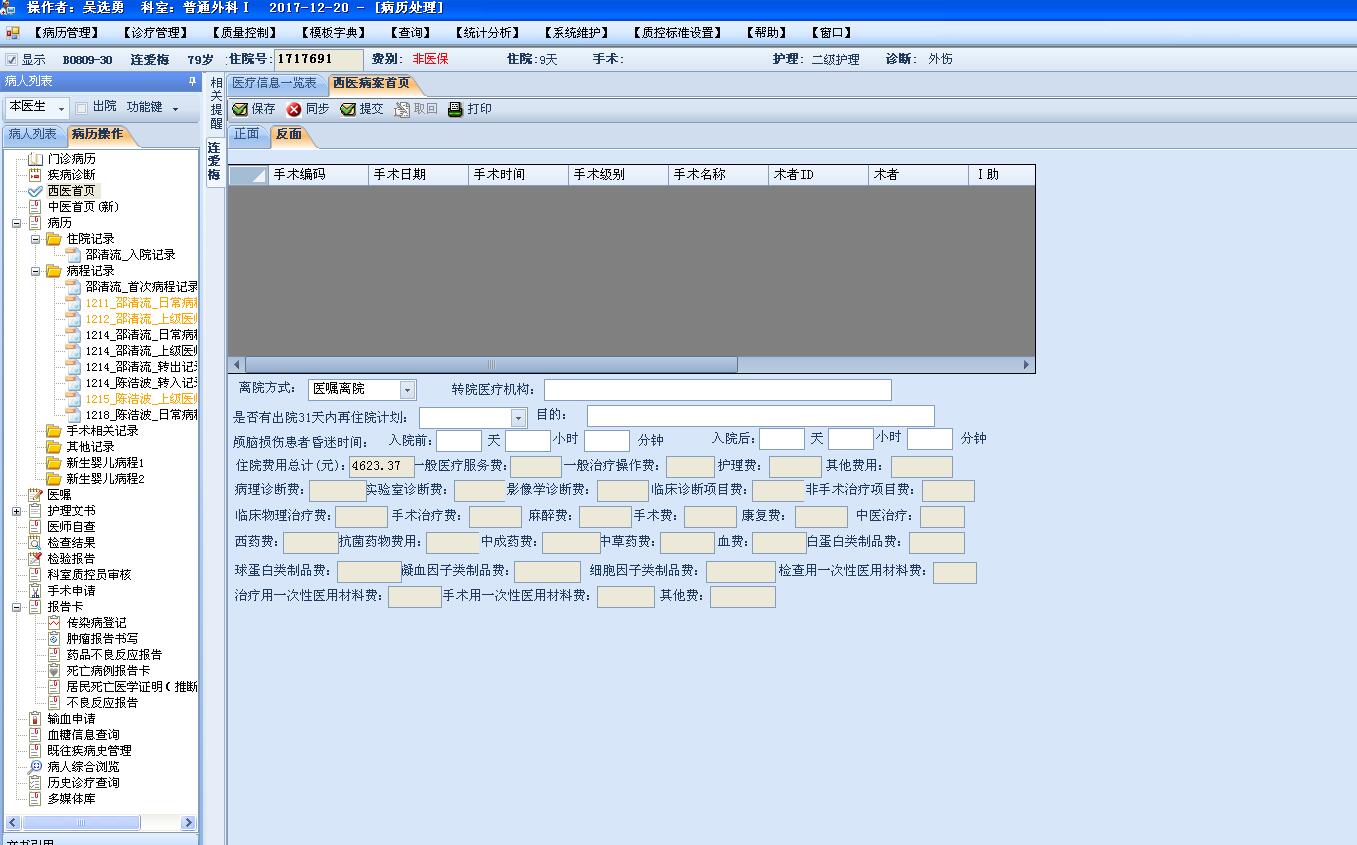Click the 病程记录 folder icon
The width and height of the screenshot is (1357, 845).
[x=54, y=271]
